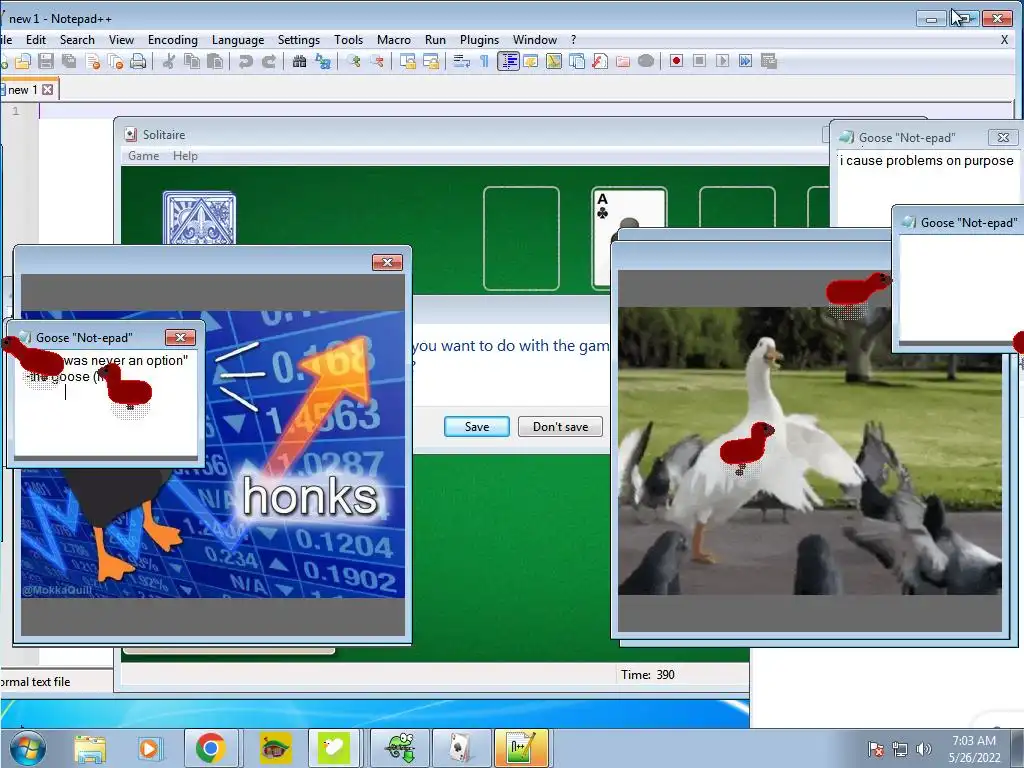Open the Help menu in Solitaire
This screenshot has width=1024, height=768.
(185, 156)
